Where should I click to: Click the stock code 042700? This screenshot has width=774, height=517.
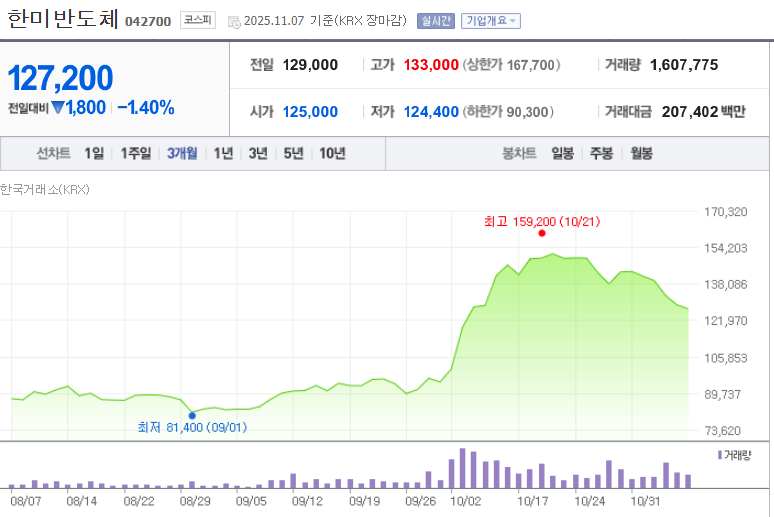(x=148, y=22)
